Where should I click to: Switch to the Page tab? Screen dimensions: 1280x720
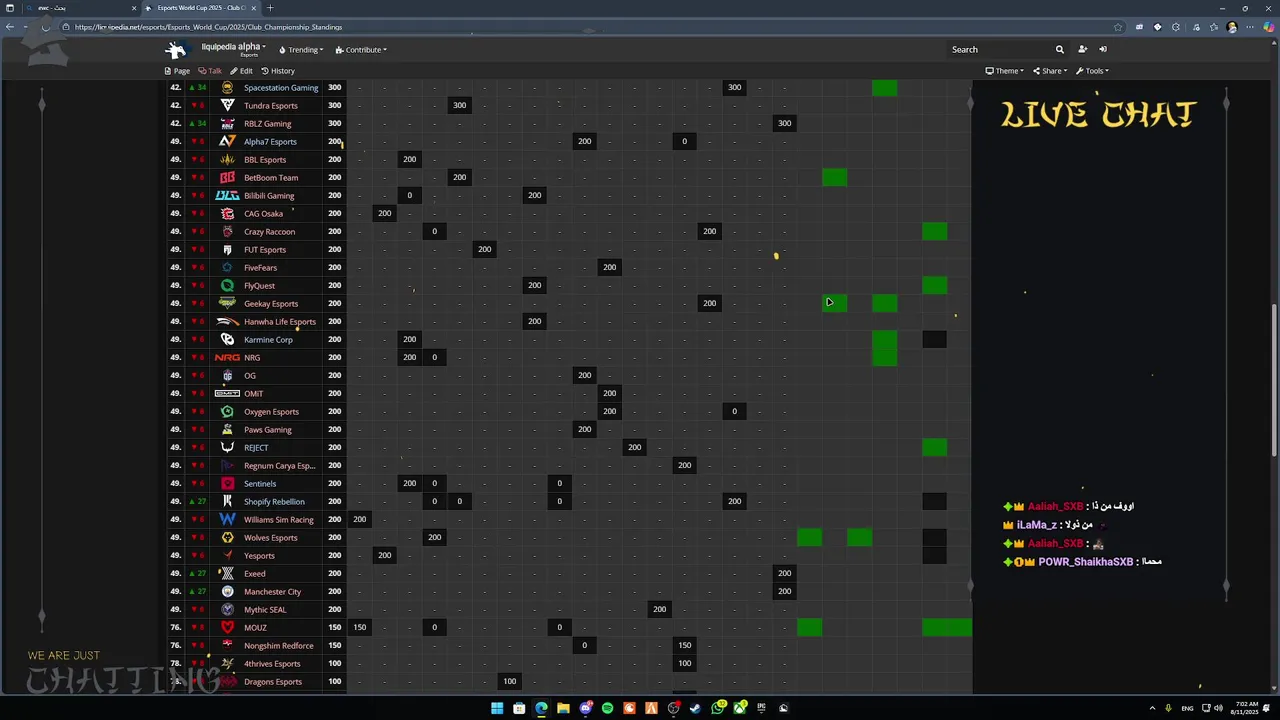pos(177,71)
